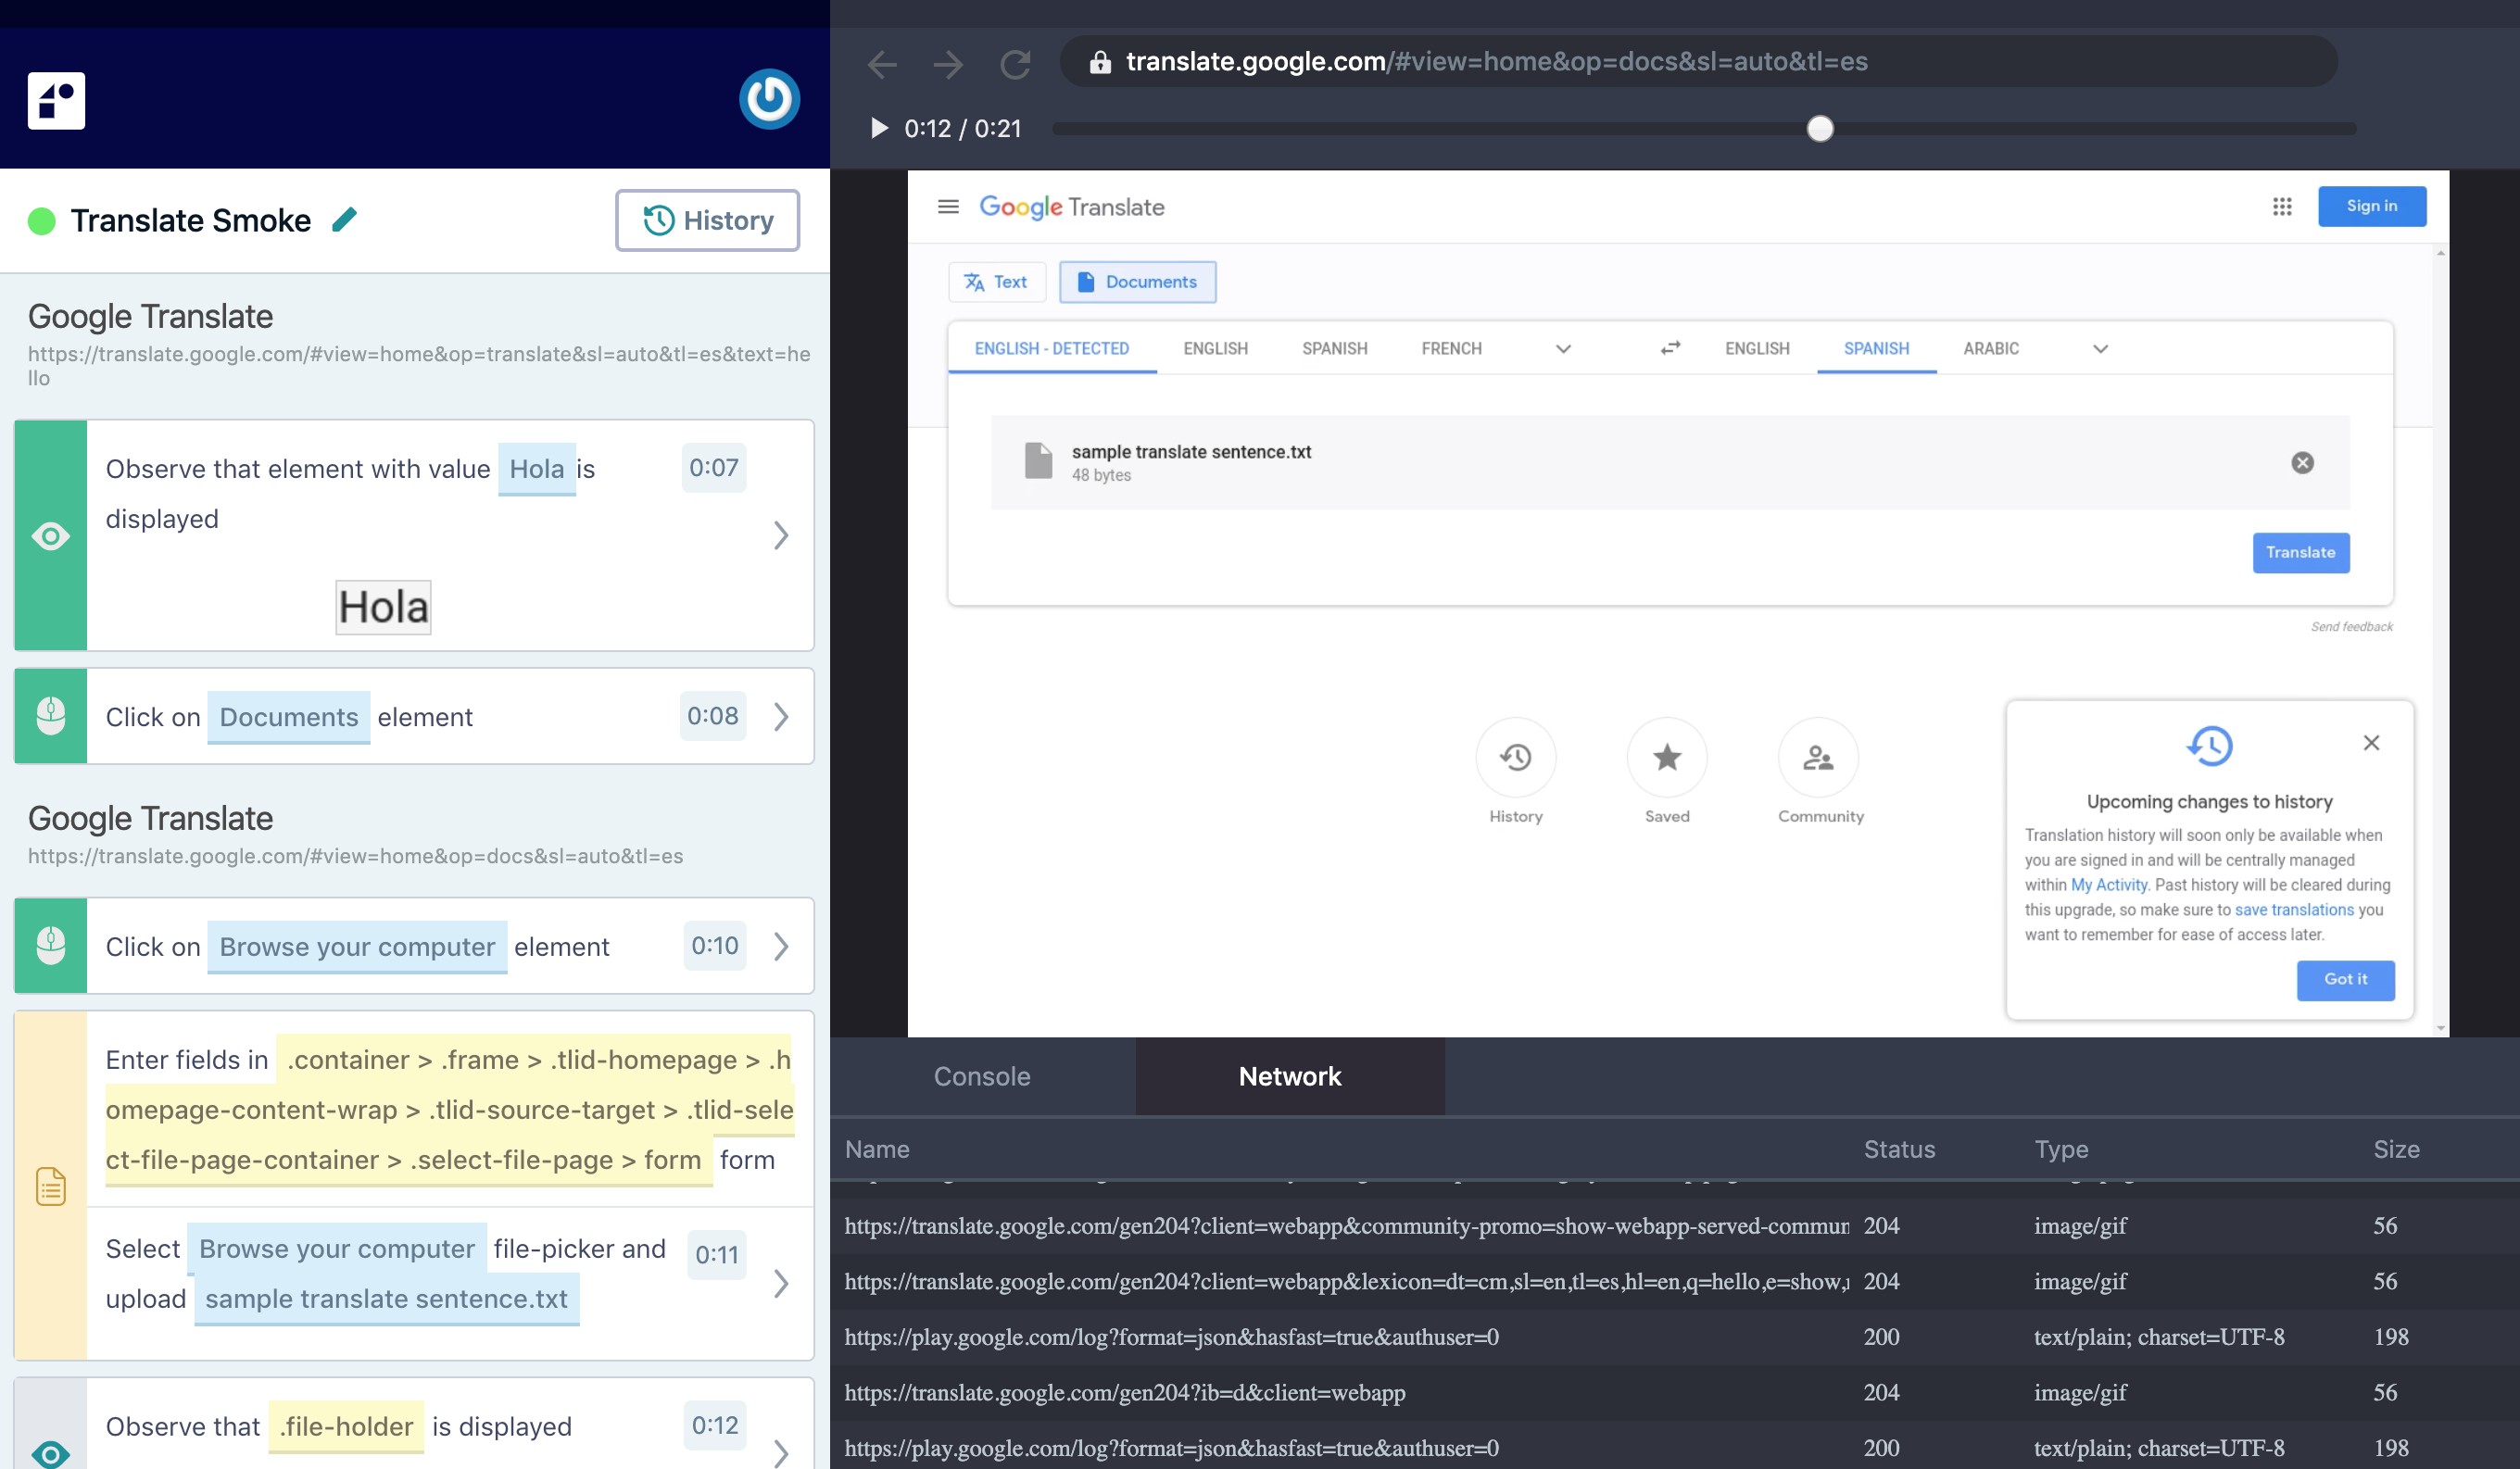Open Google Translate hamburger menu
This screenshot has width=2520, height=1469.
[x=948, y=207]
